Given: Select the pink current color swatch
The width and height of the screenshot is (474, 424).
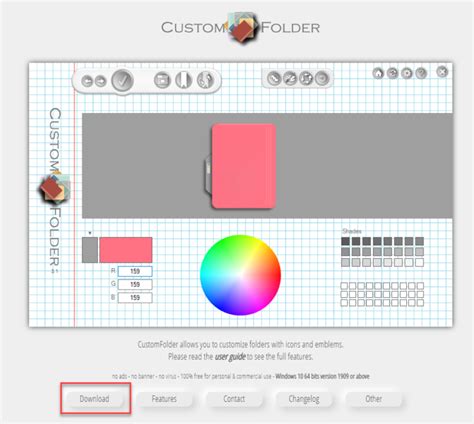Looking at the screenshot, I should (126, 250).
